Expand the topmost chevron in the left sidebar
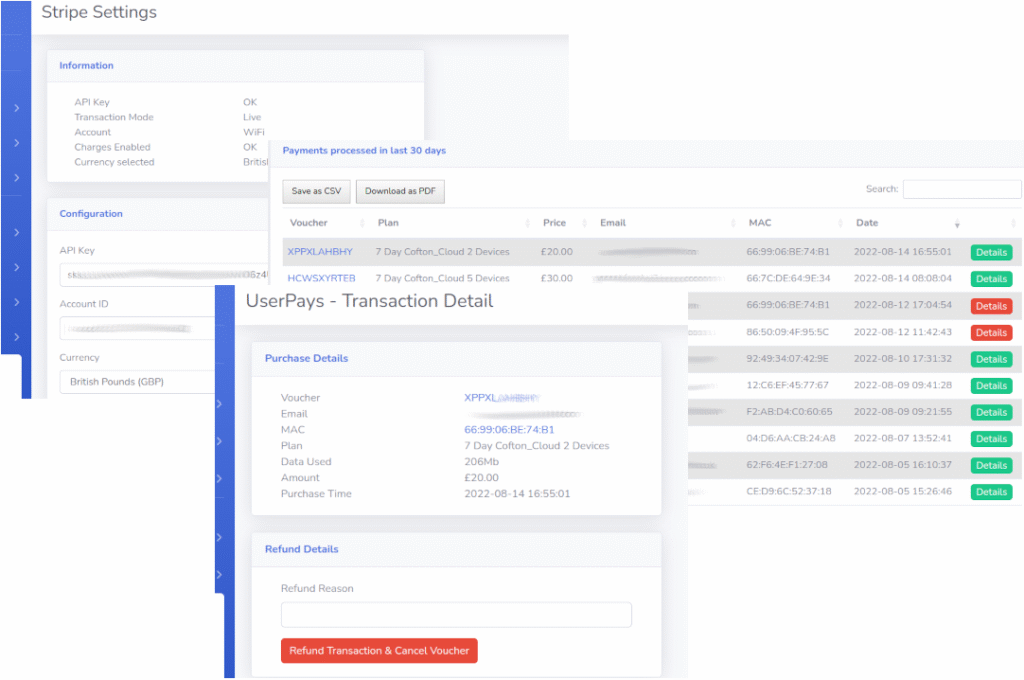 16,108
